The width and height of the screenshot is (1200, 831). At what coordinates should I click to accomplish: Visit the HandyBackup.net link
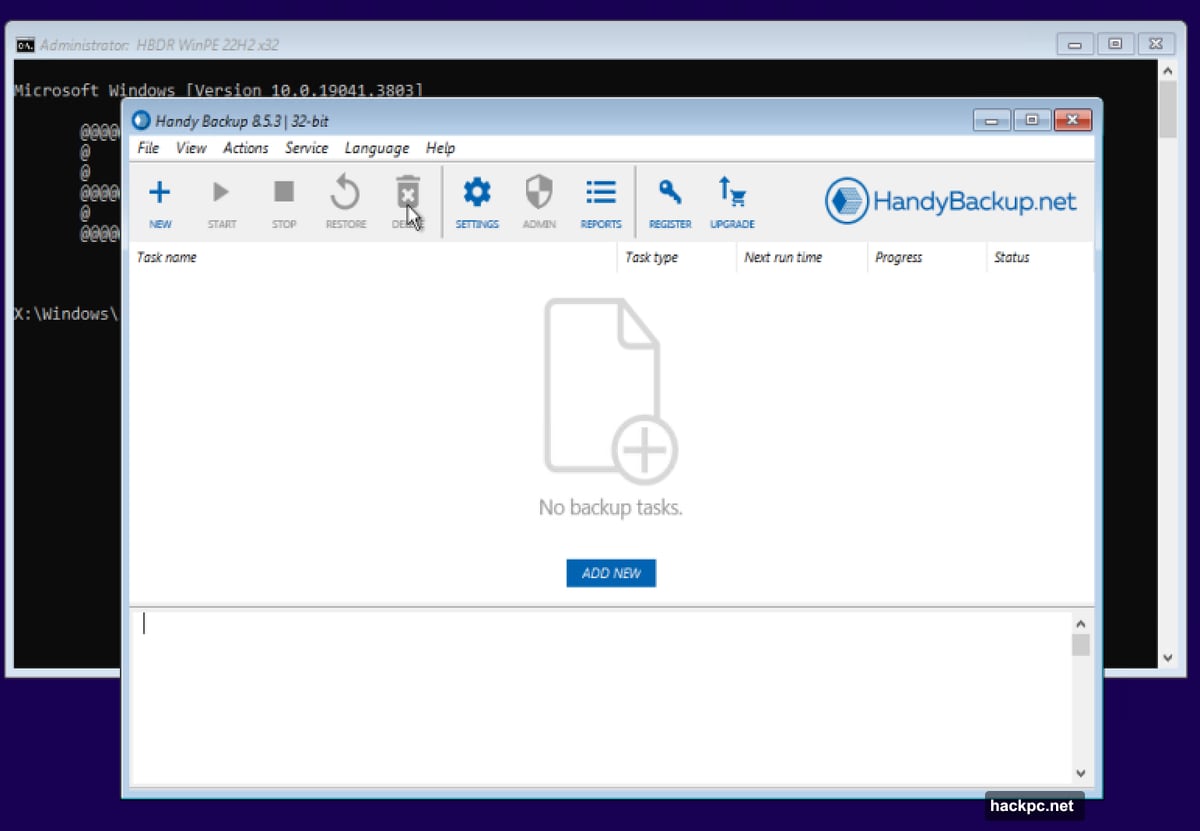tap(950, 200)
